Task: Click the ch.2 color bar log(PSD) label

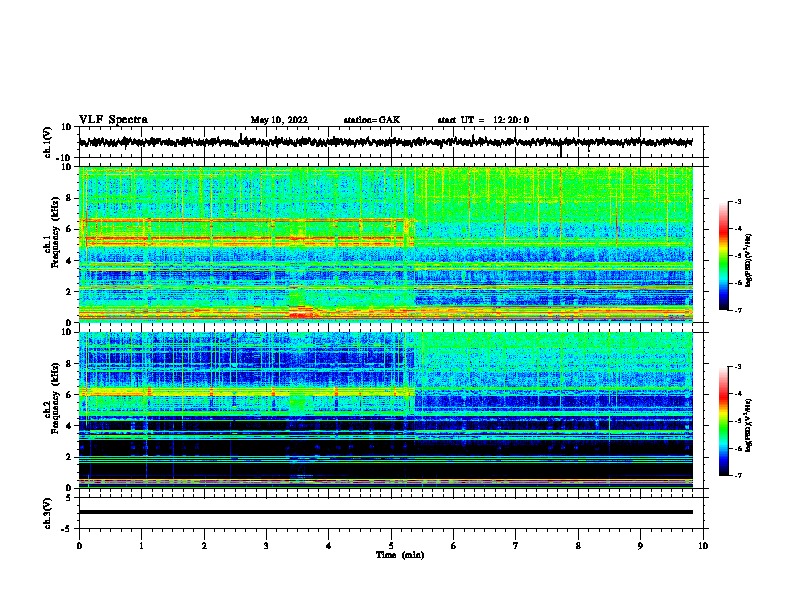Action: [x=749, y=425]
